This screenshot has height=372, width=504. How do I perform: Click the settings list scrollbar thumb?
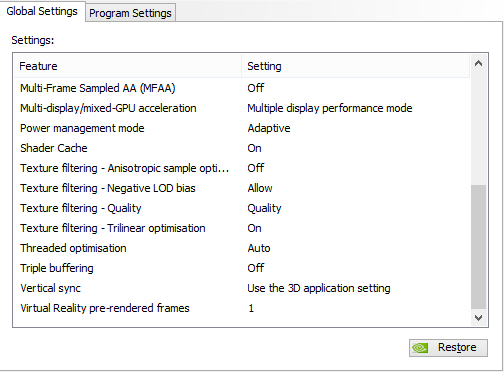(x=478, y=247)
